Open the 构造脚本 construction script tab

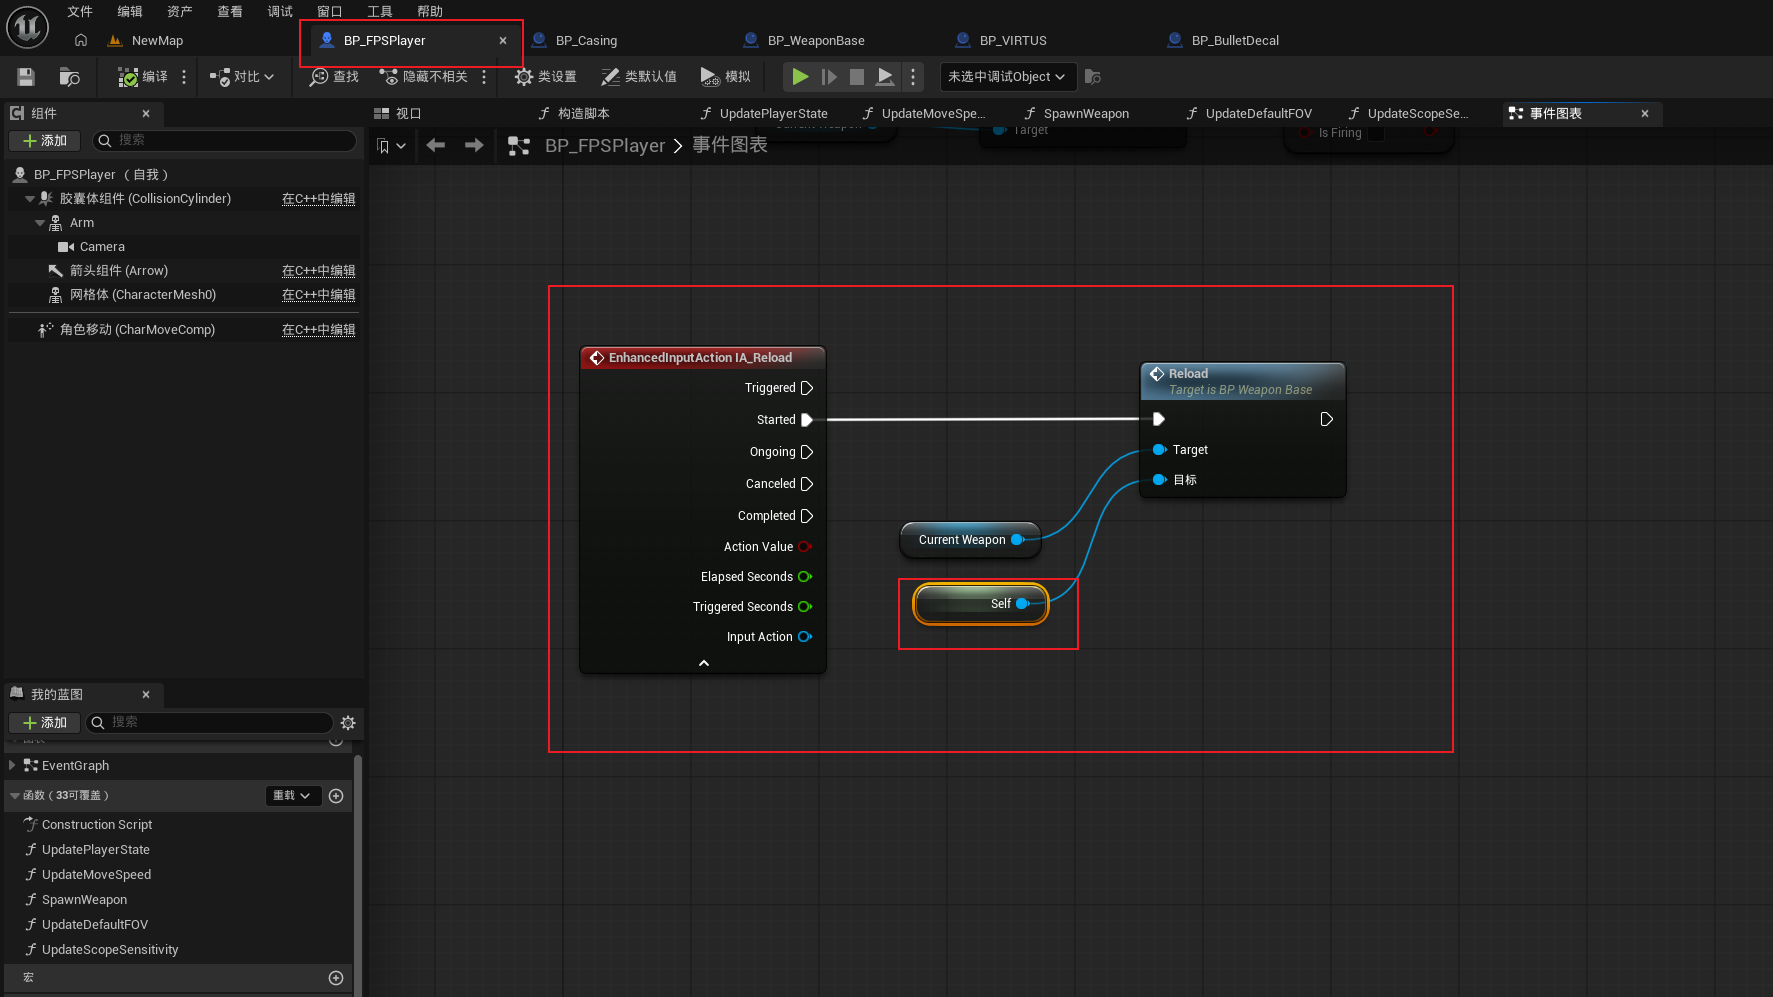(574, 114)
